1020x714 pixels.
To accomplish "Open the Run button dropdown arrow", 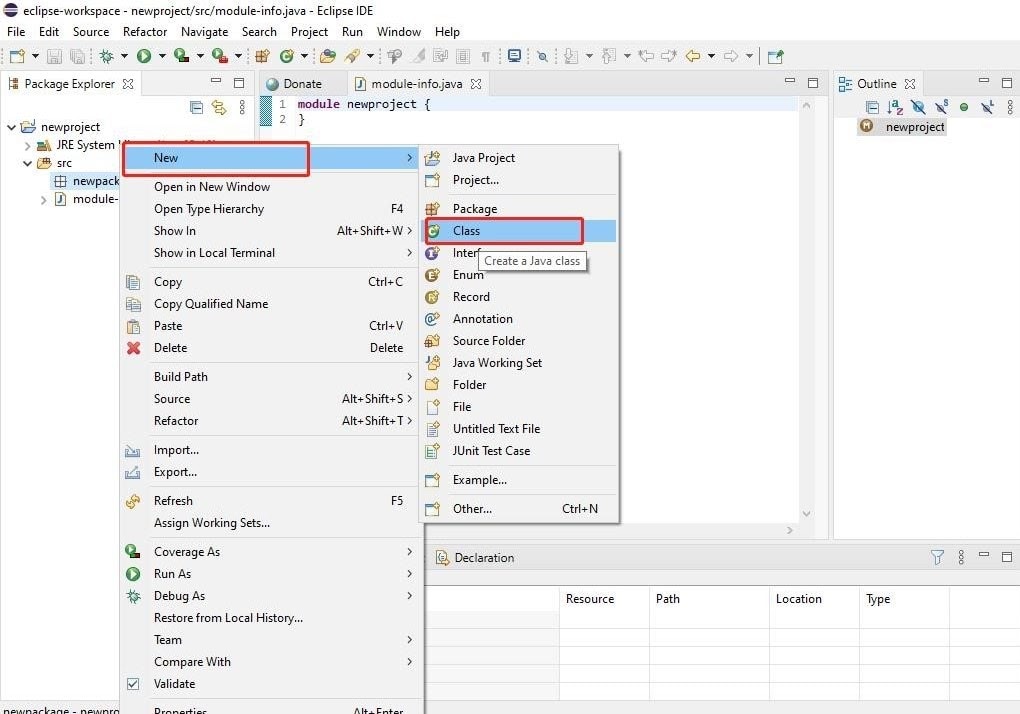I will click(162, 56).
